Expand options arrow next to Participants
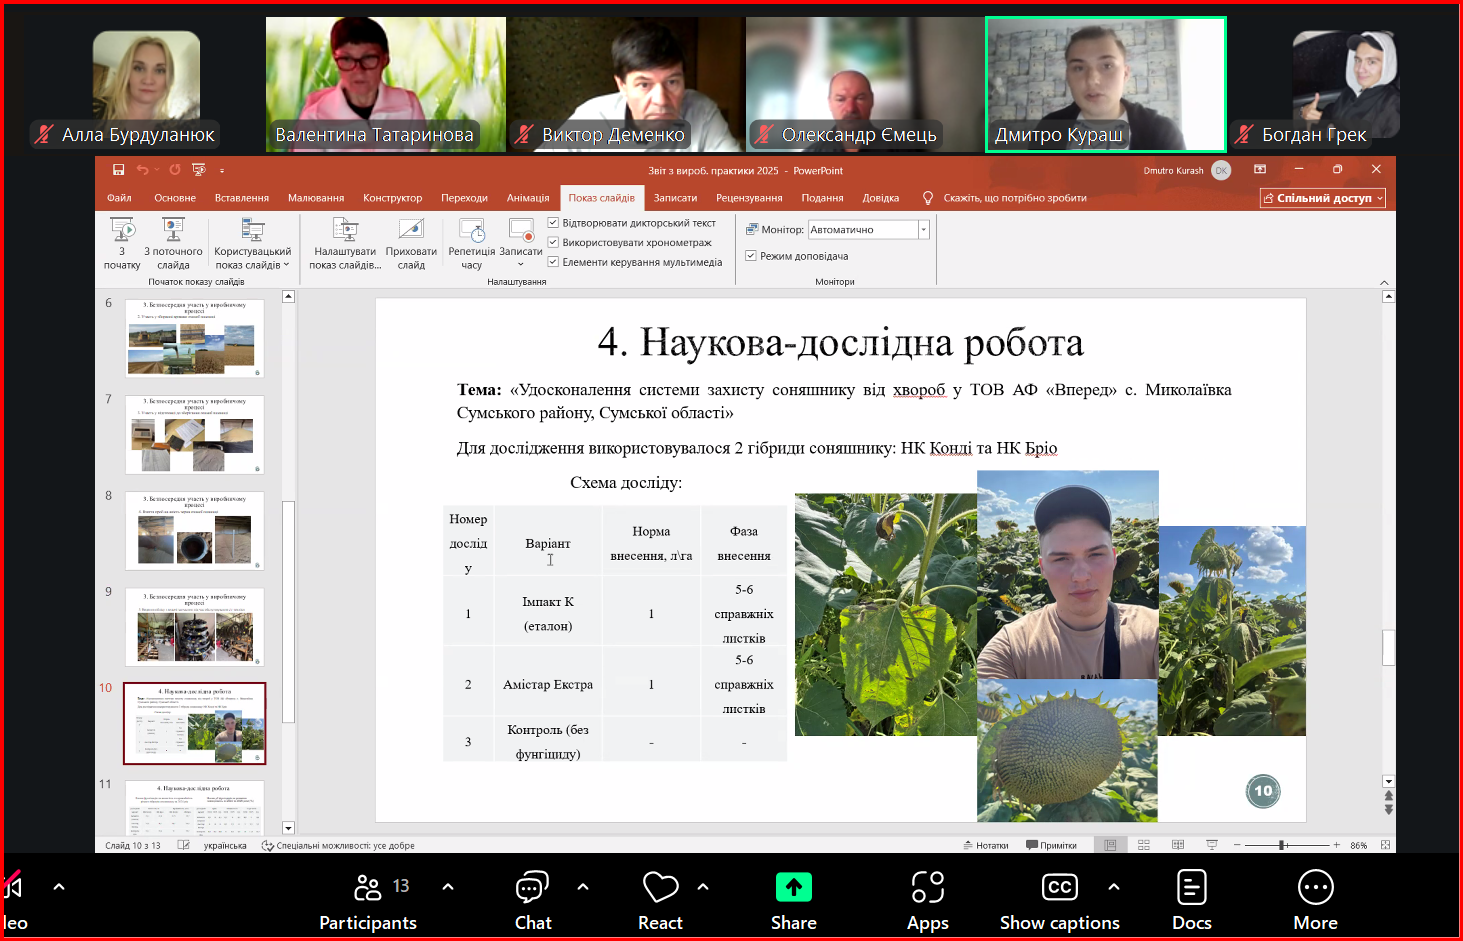This screenshot has height=941, width=1463. point(448,886)
